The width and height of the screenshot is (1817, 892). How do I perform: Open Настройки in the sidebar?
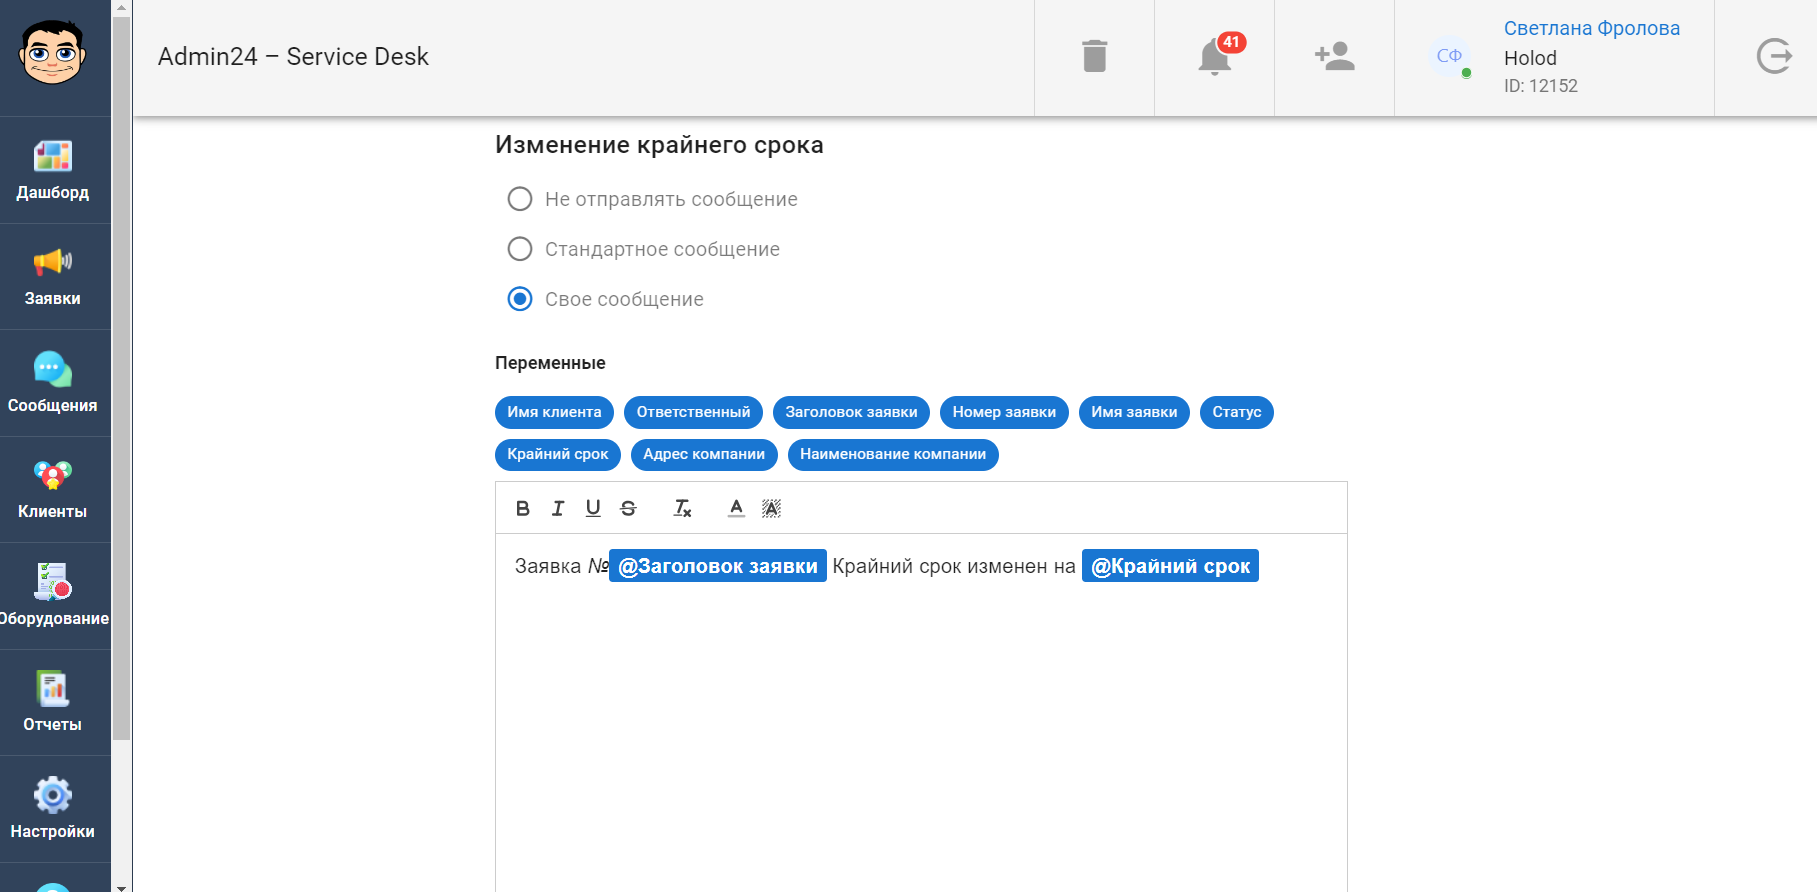tap(55, 809)
